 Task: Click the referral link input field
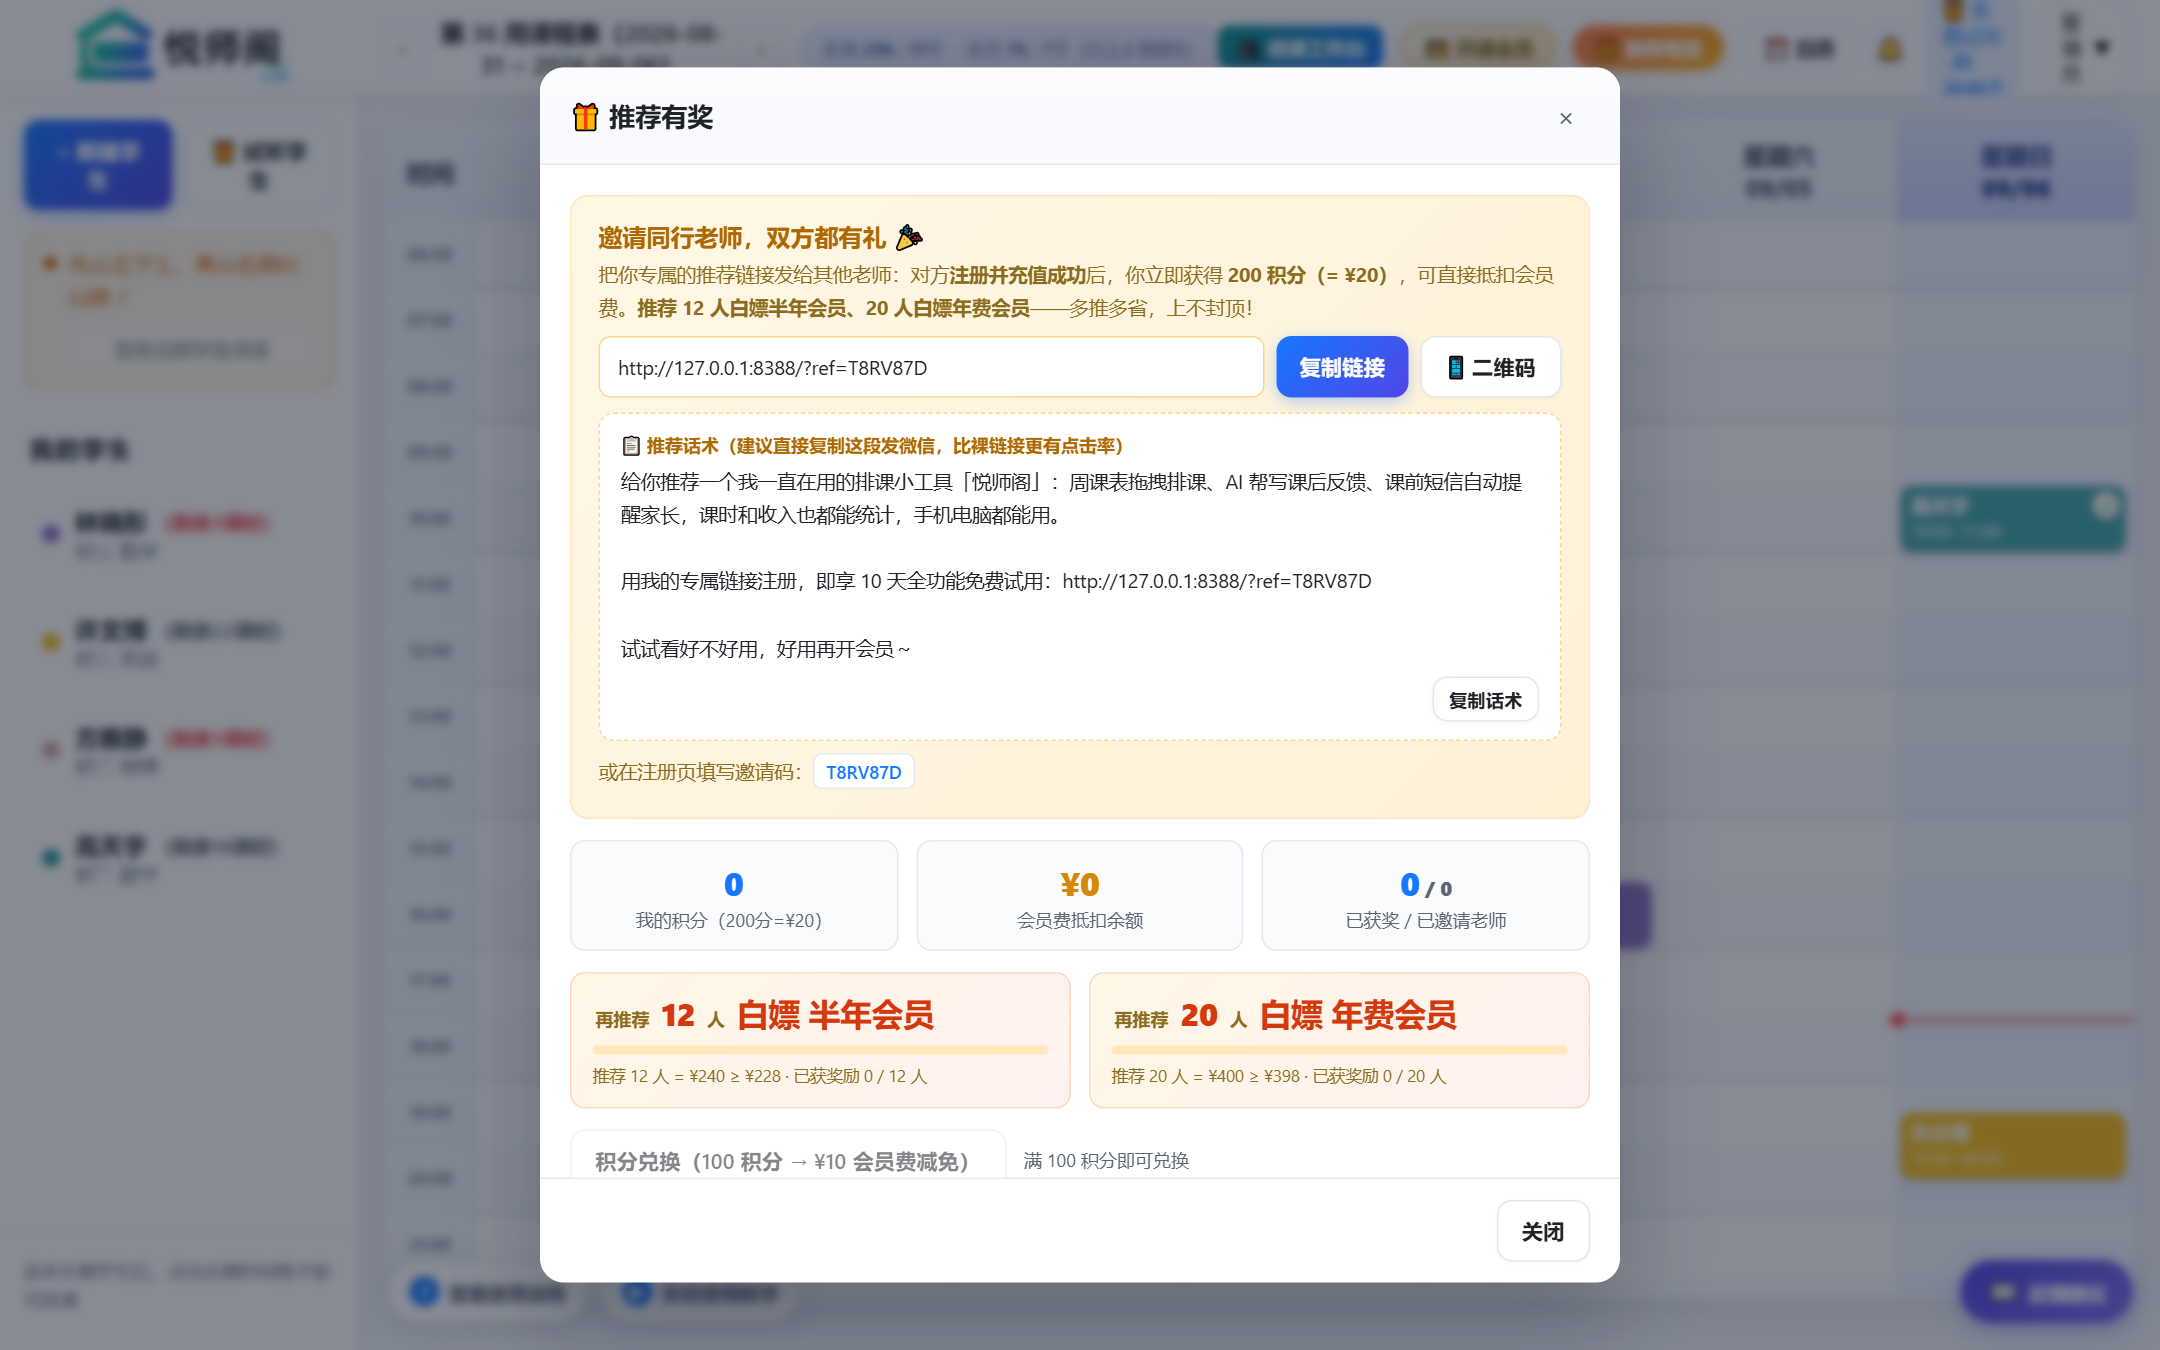[x=931, y=367]
